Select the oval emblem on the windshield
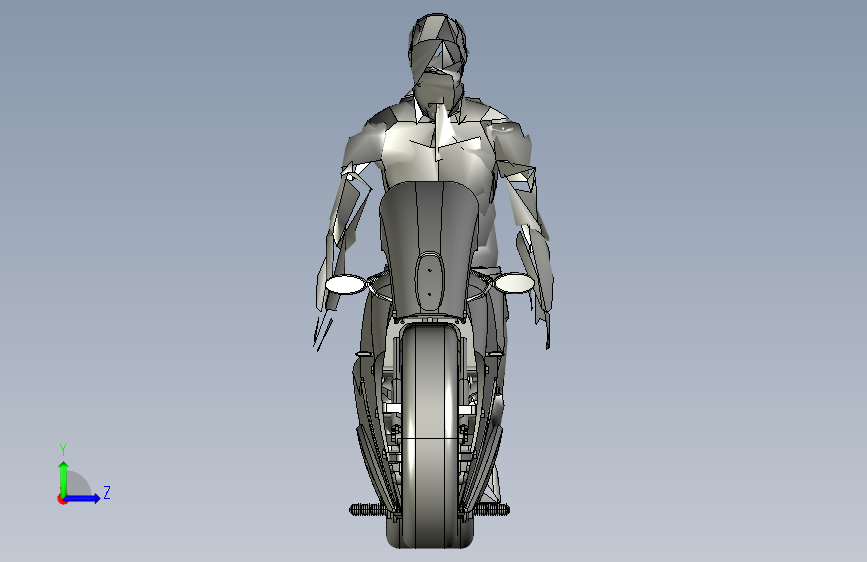Screen dimensions: 867x562 (430, 282)
